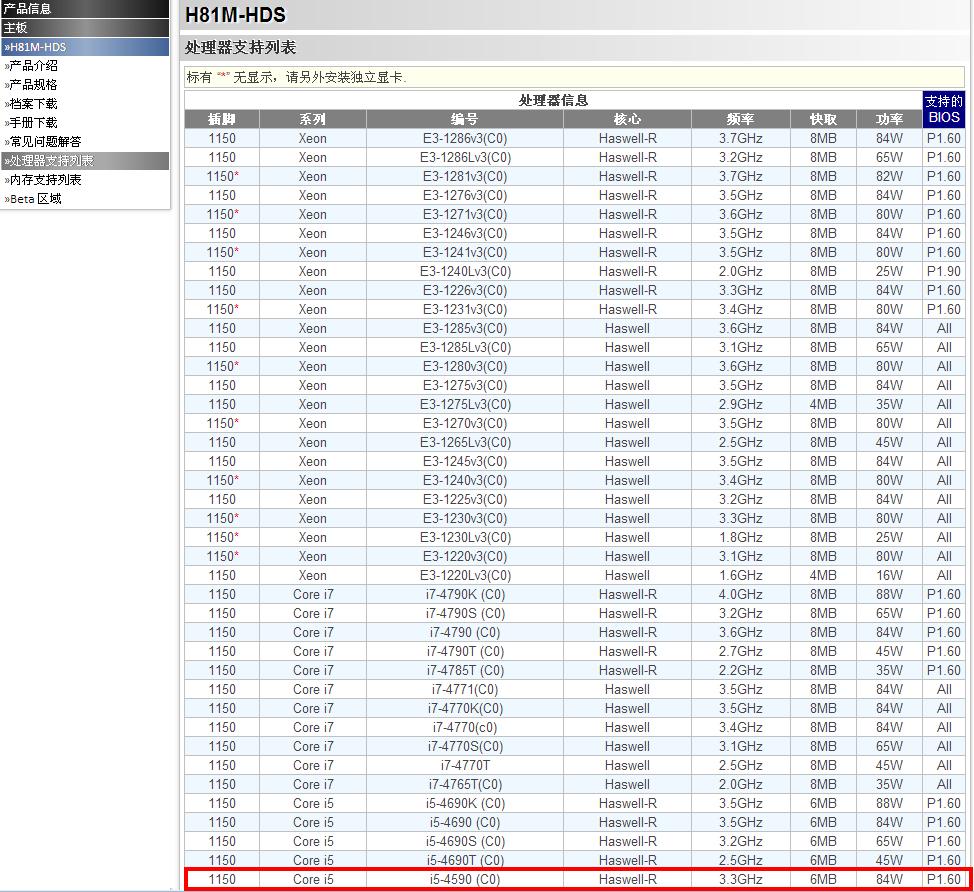Click the 支持的 BIOS column header
Viewport: 974px width, 892px height.
[943, 109]
